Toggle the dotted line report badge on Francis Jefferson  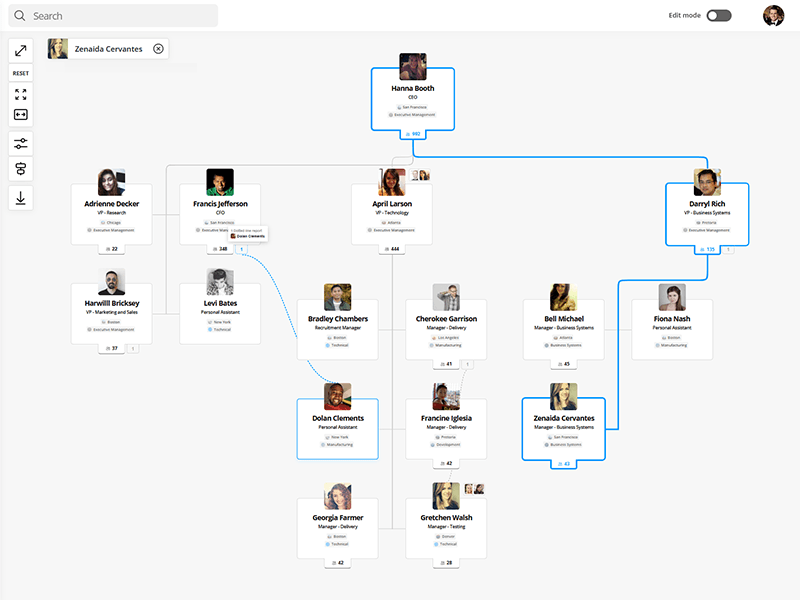242,250
